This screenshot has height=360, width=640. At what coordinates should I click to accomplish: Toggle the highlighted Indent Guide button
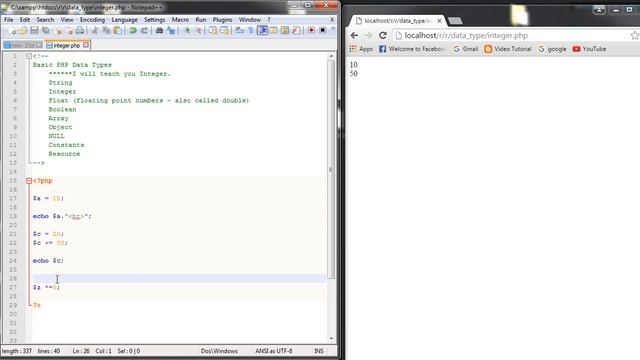tap(262, 30)
